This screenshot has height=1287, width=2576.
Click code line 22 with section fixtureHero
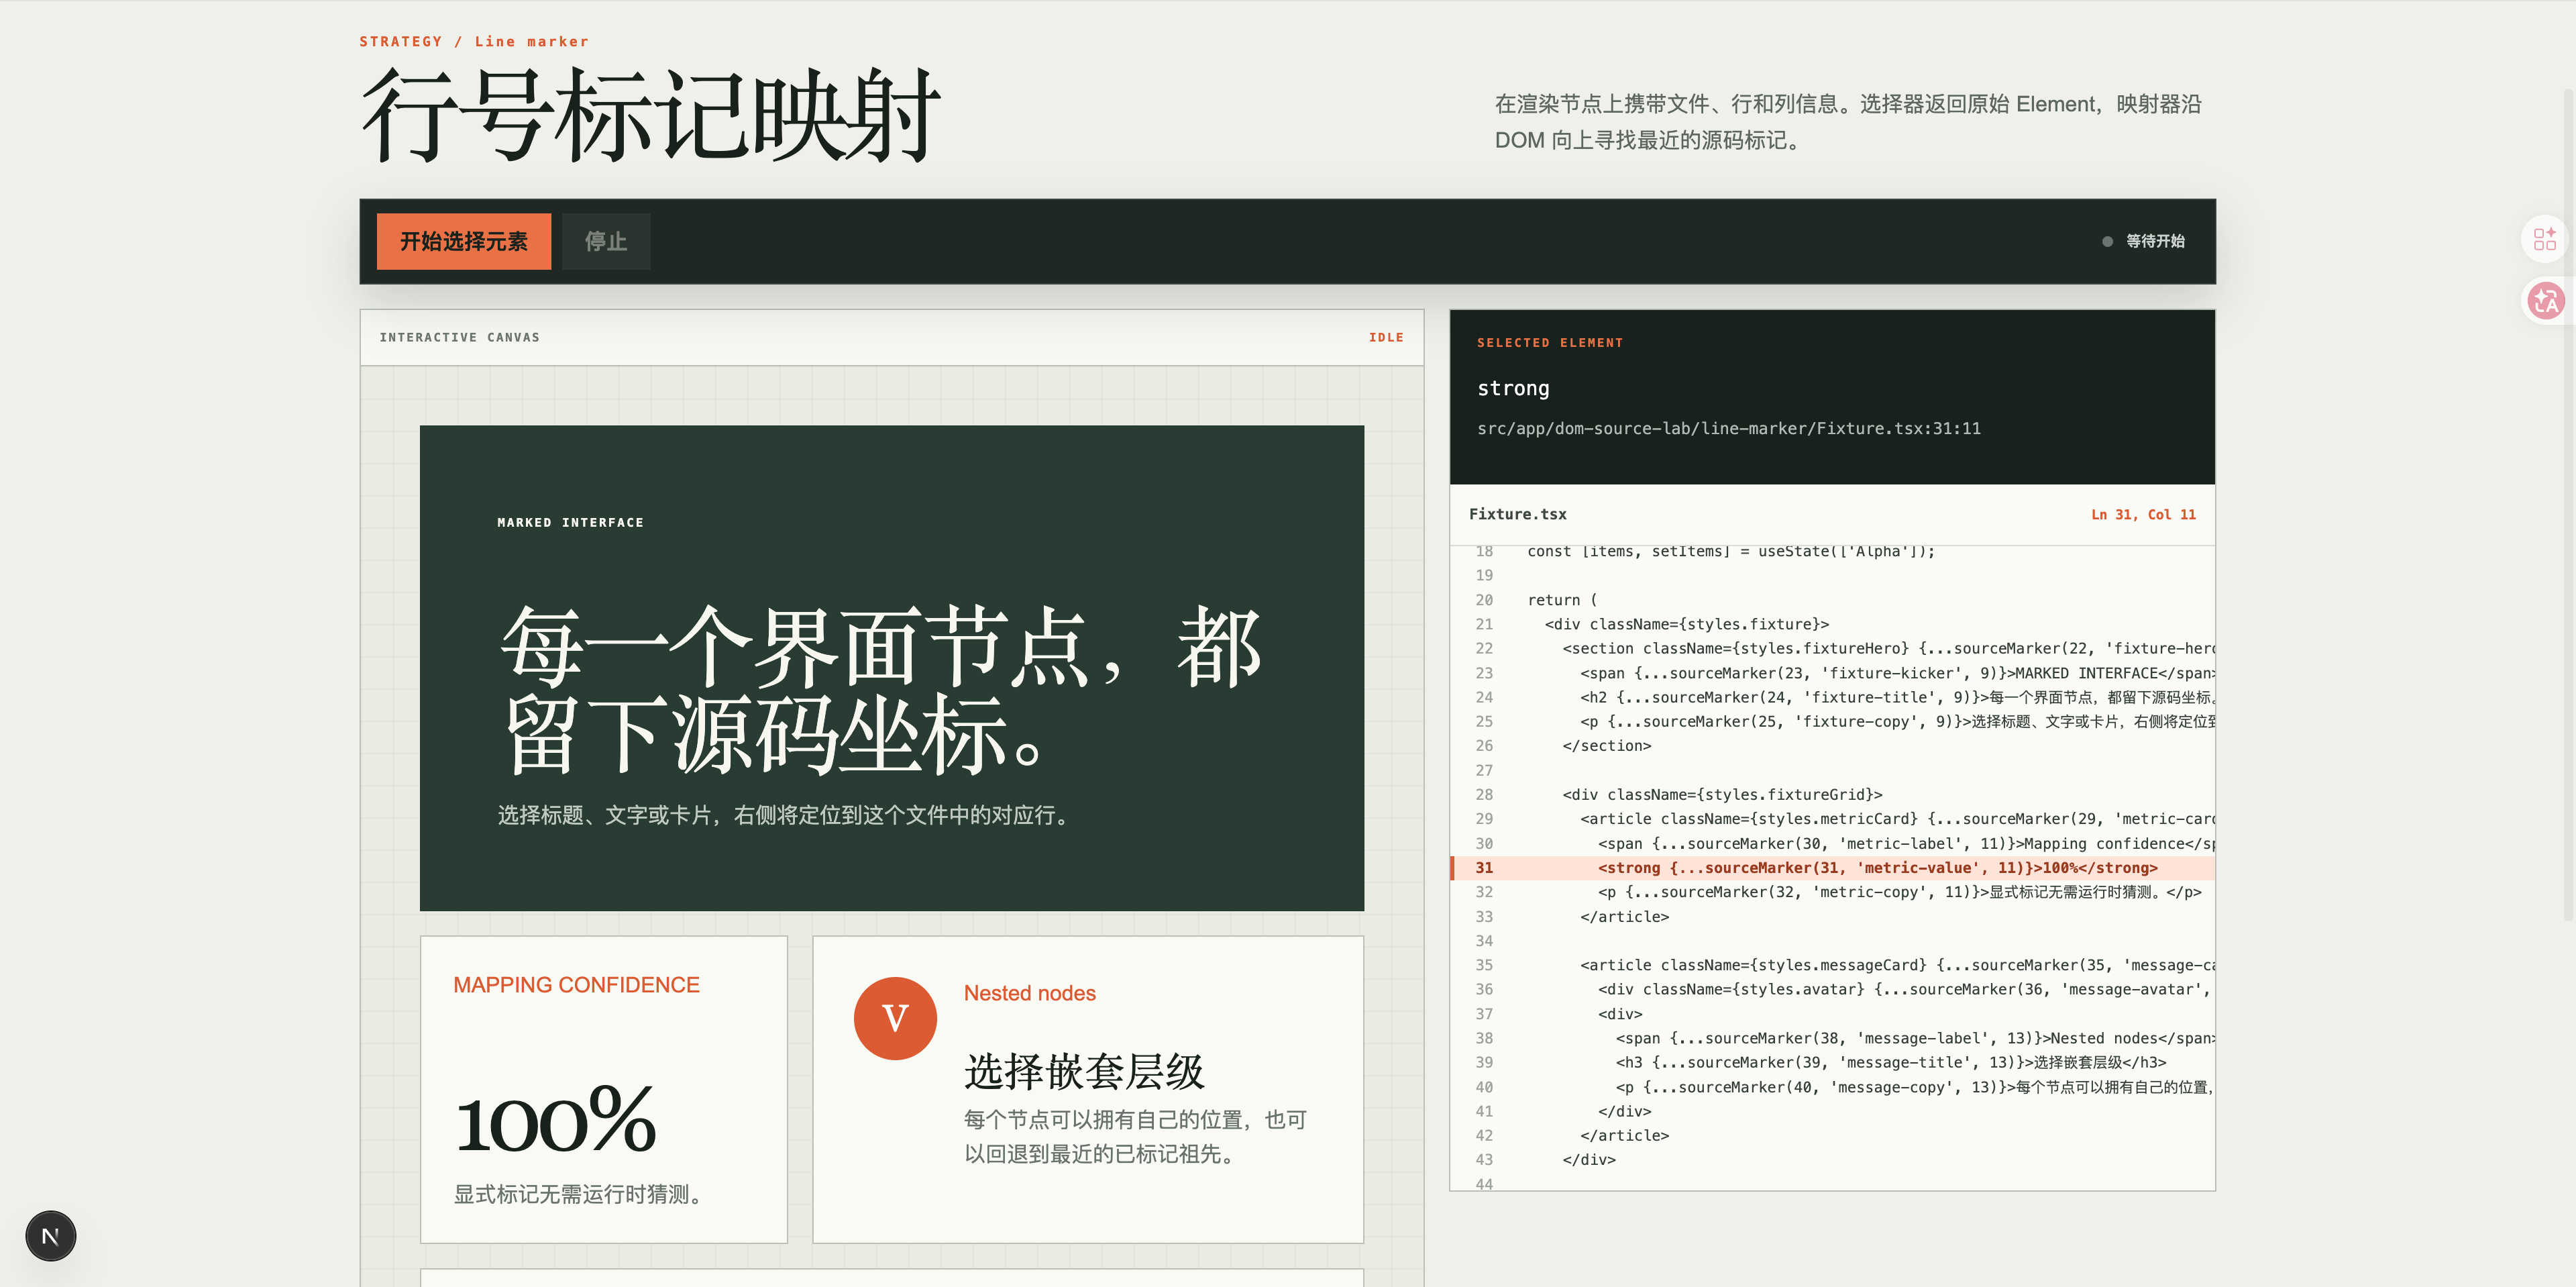(1832, 648)
